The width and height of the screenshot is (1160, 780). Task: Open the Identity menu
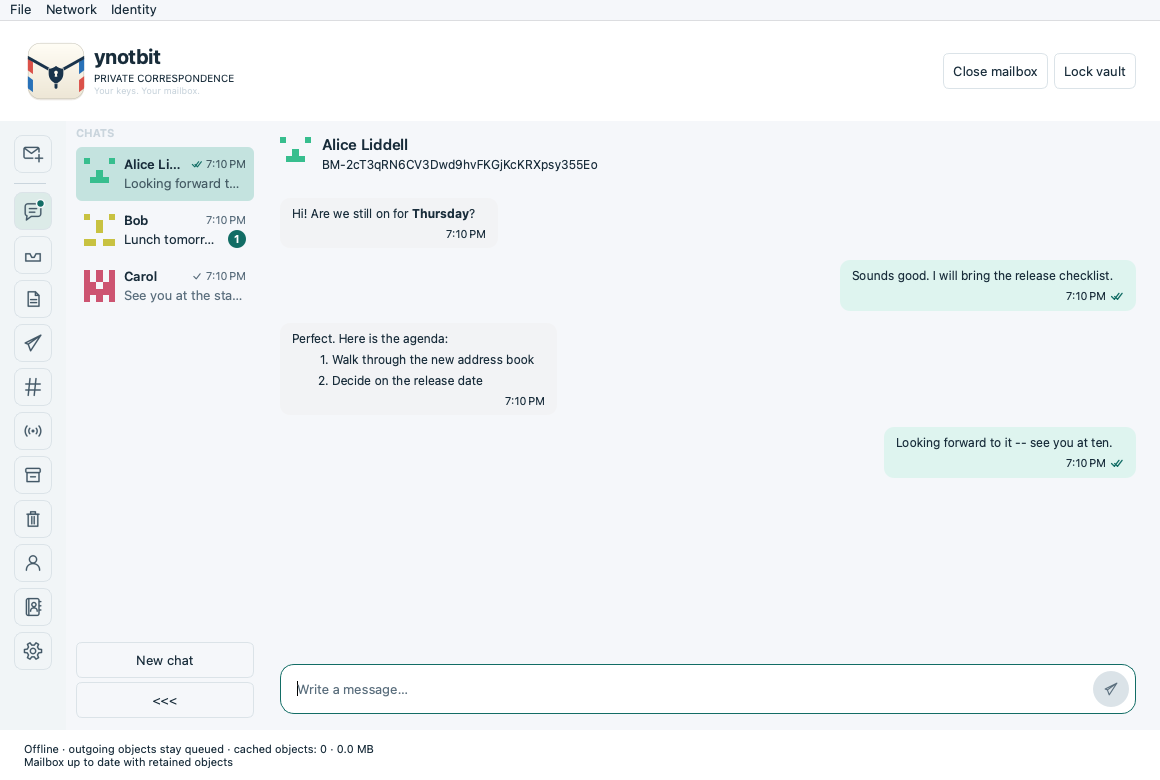pos(133,10)
